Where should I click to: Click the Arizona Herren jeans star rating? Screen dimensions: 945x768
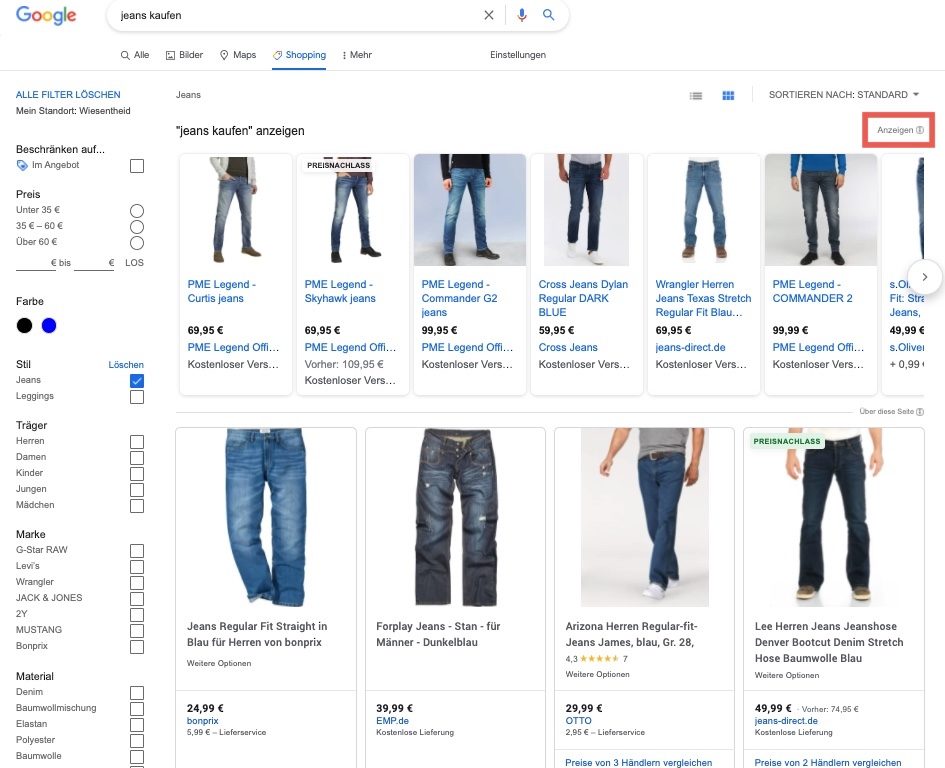[x=599, y=659]
